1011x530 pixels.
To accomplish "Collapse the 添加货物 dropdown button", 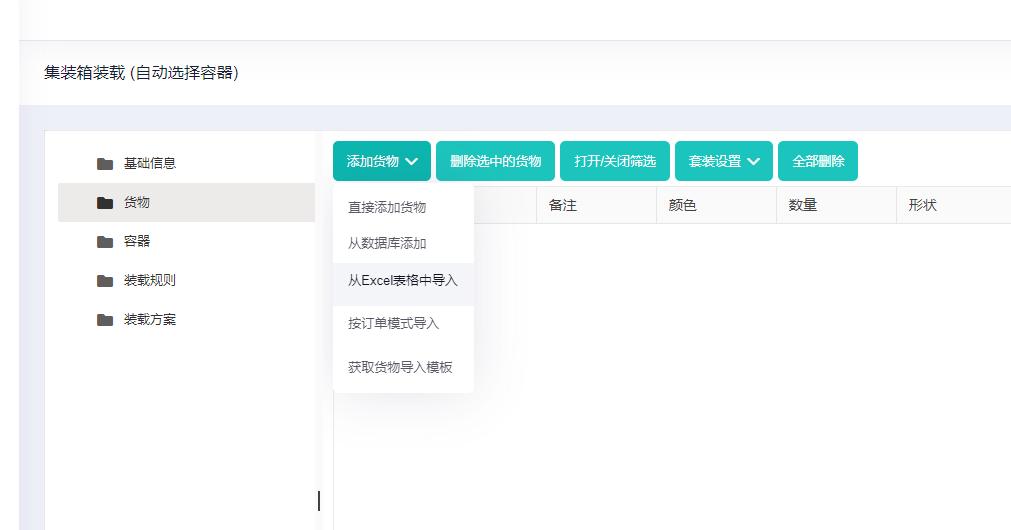I will pyautogui.click(x=382, y=161).
